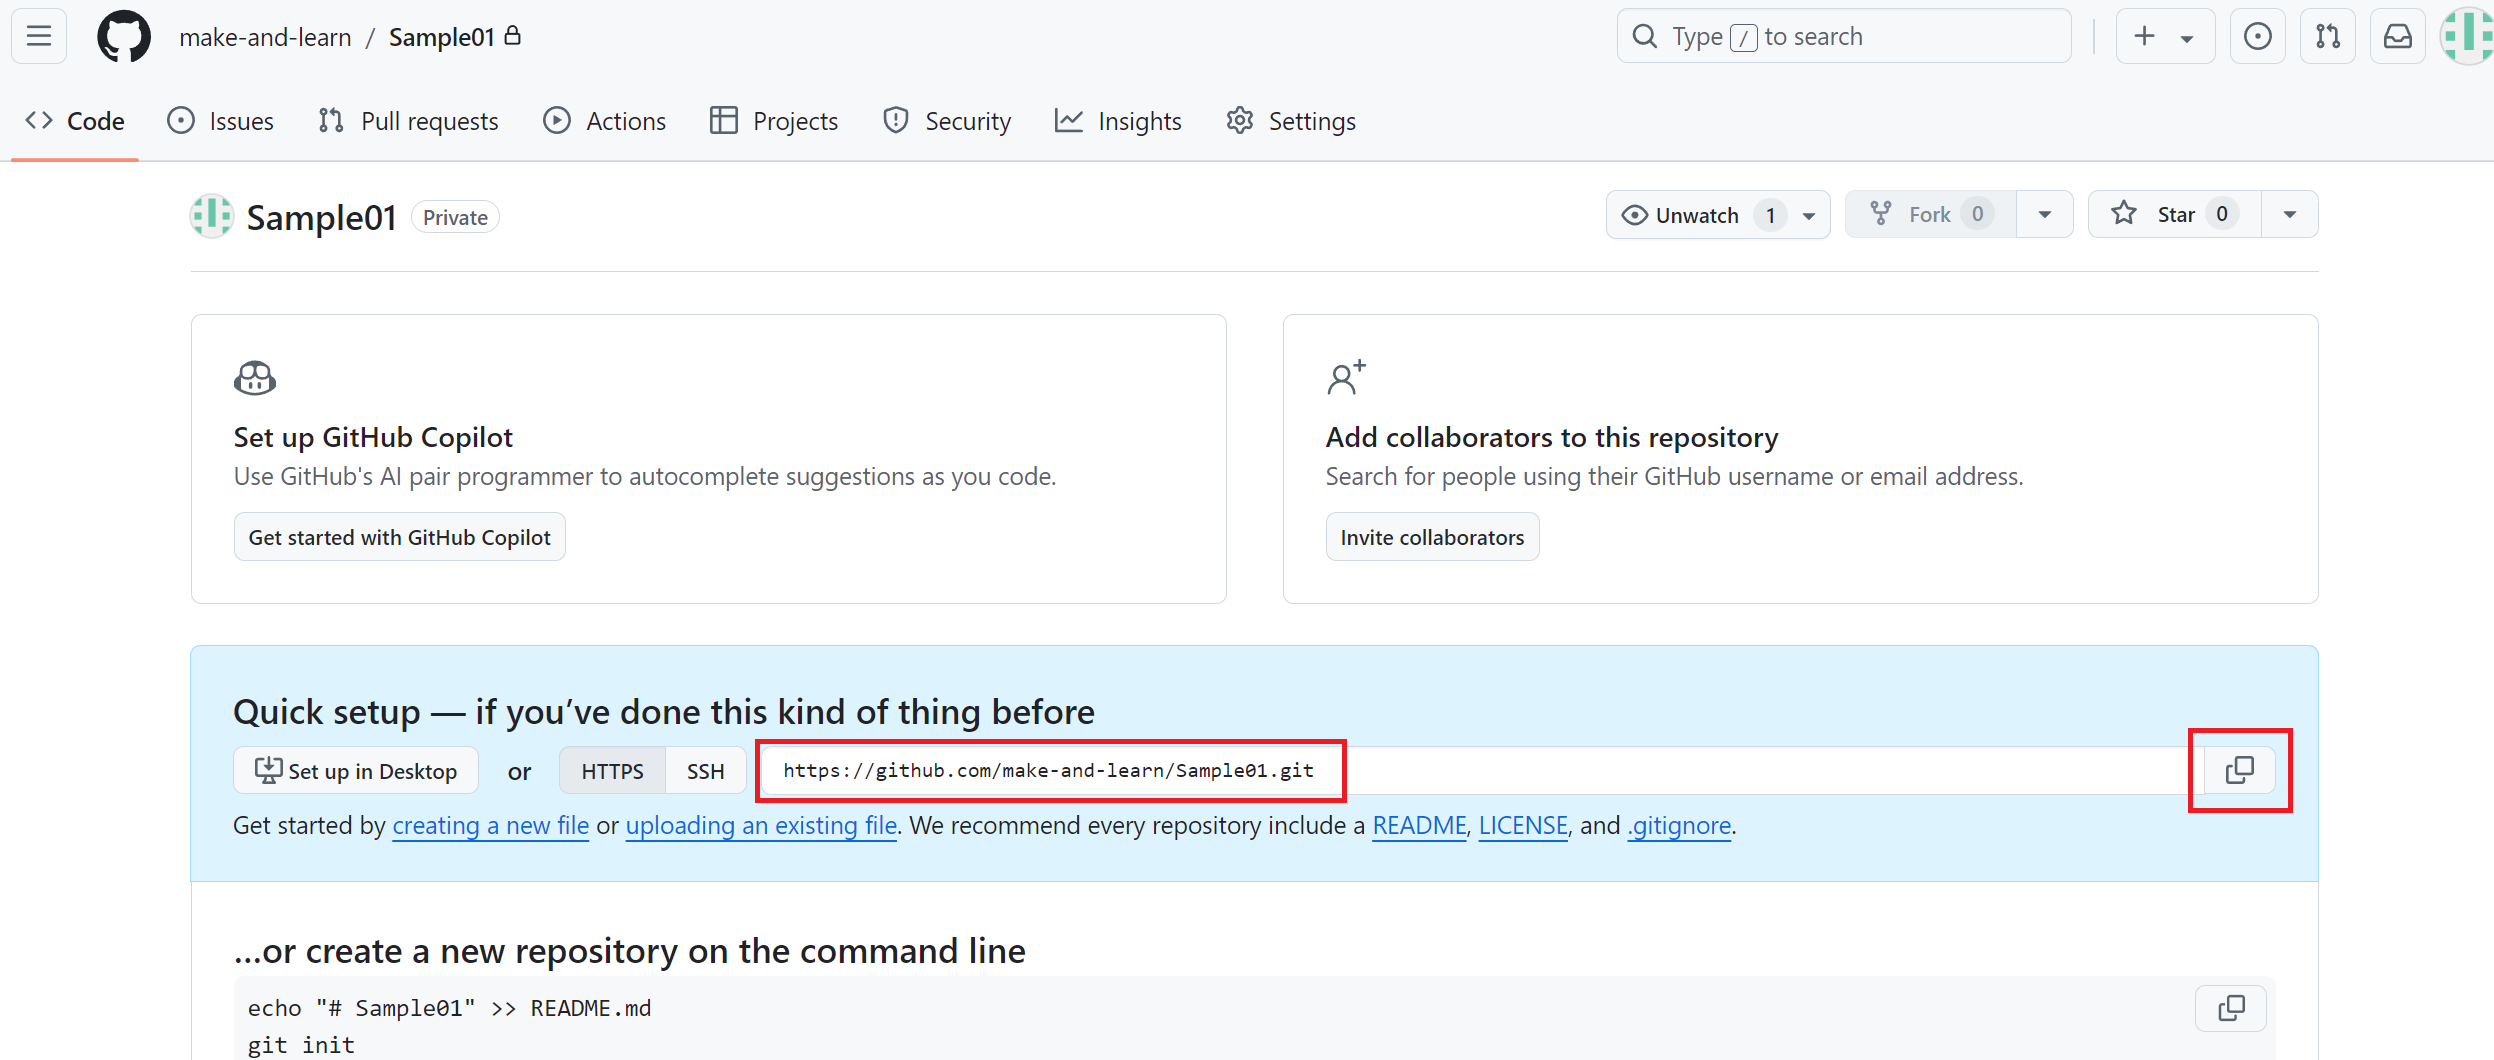Open the README link
The image size is (2494, 1060).
(1419, 826)
